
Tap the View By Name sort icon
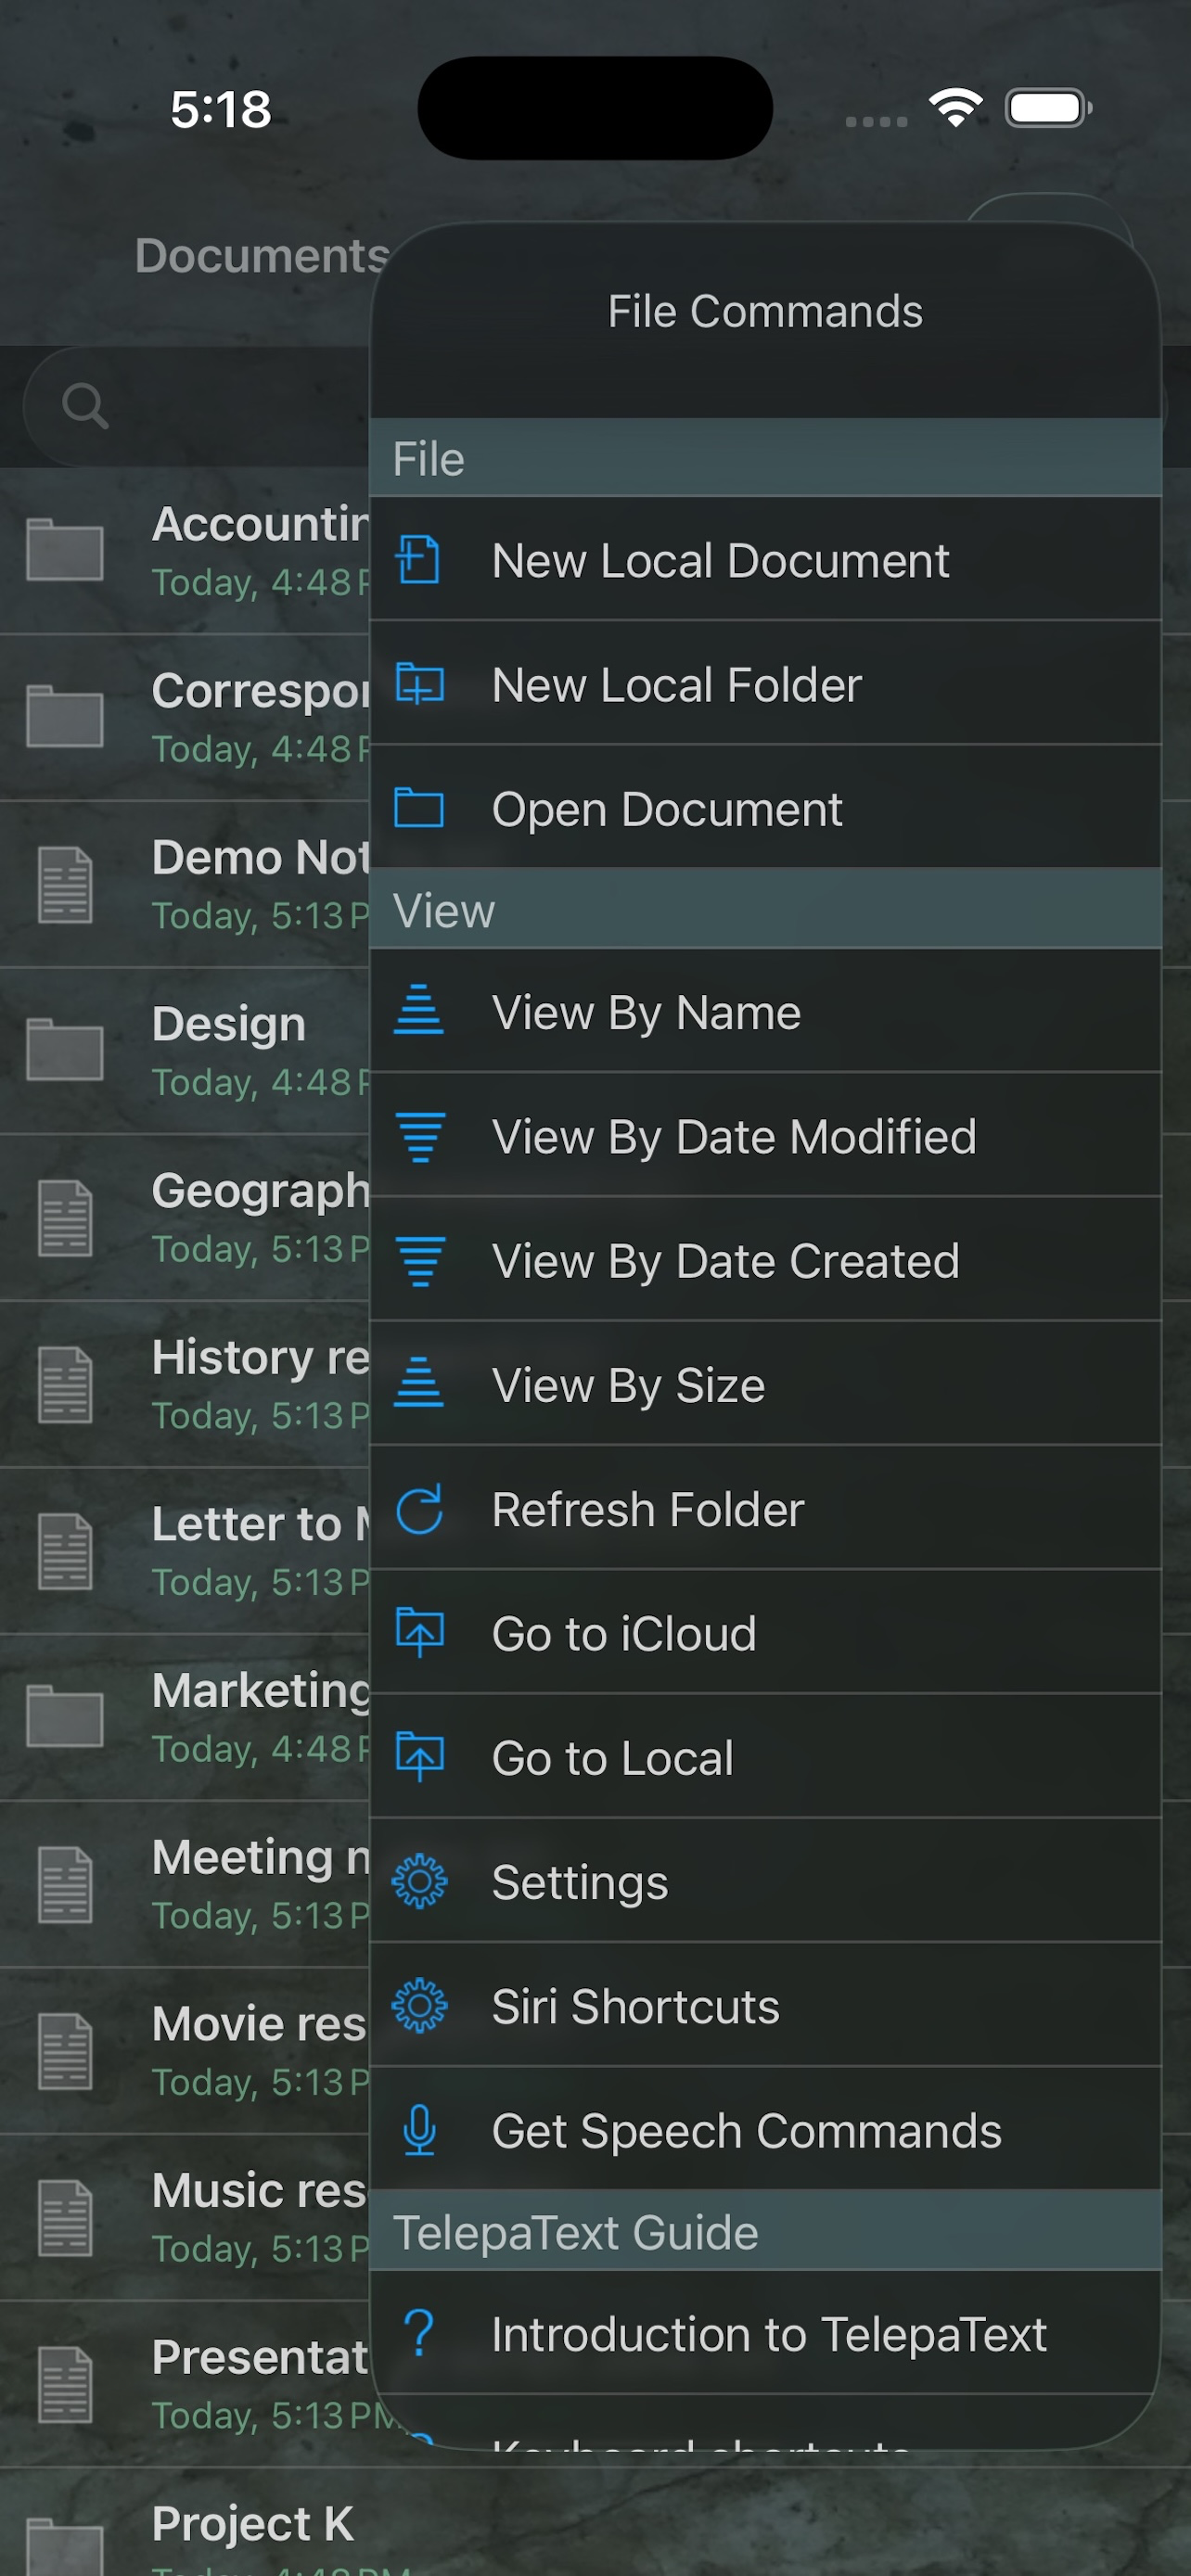click(x=419, y=1010)
